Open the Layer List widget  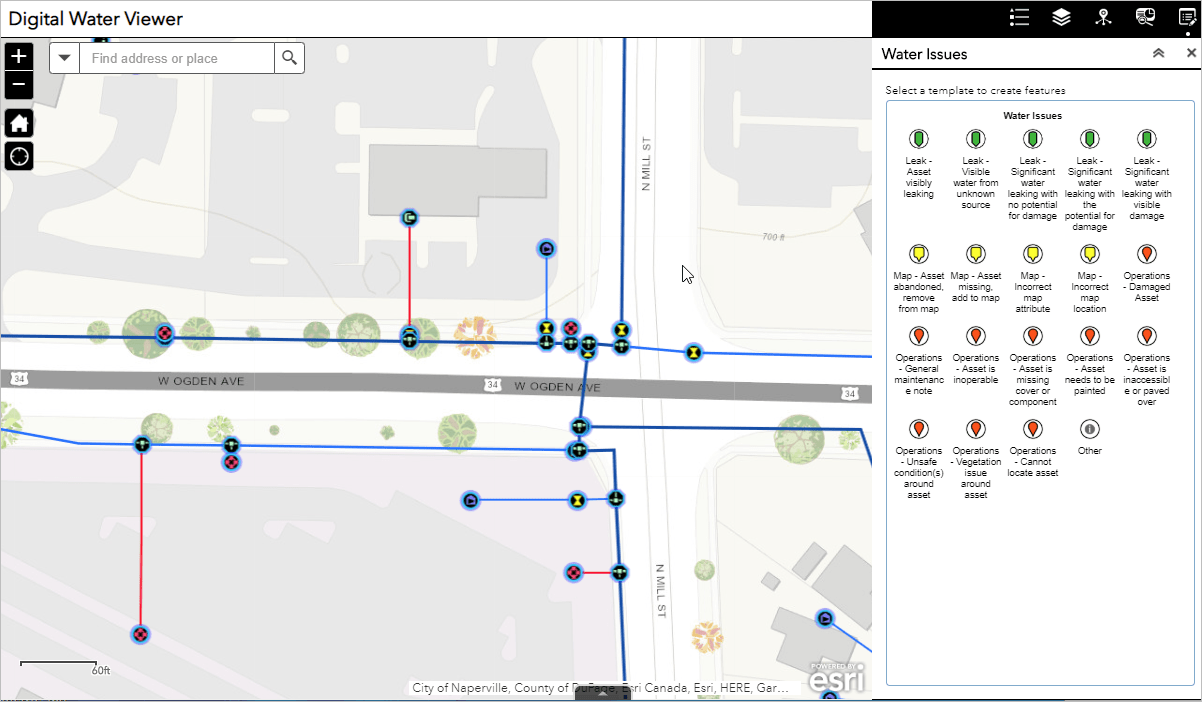pyautogui.click(x=1061, y=17)
